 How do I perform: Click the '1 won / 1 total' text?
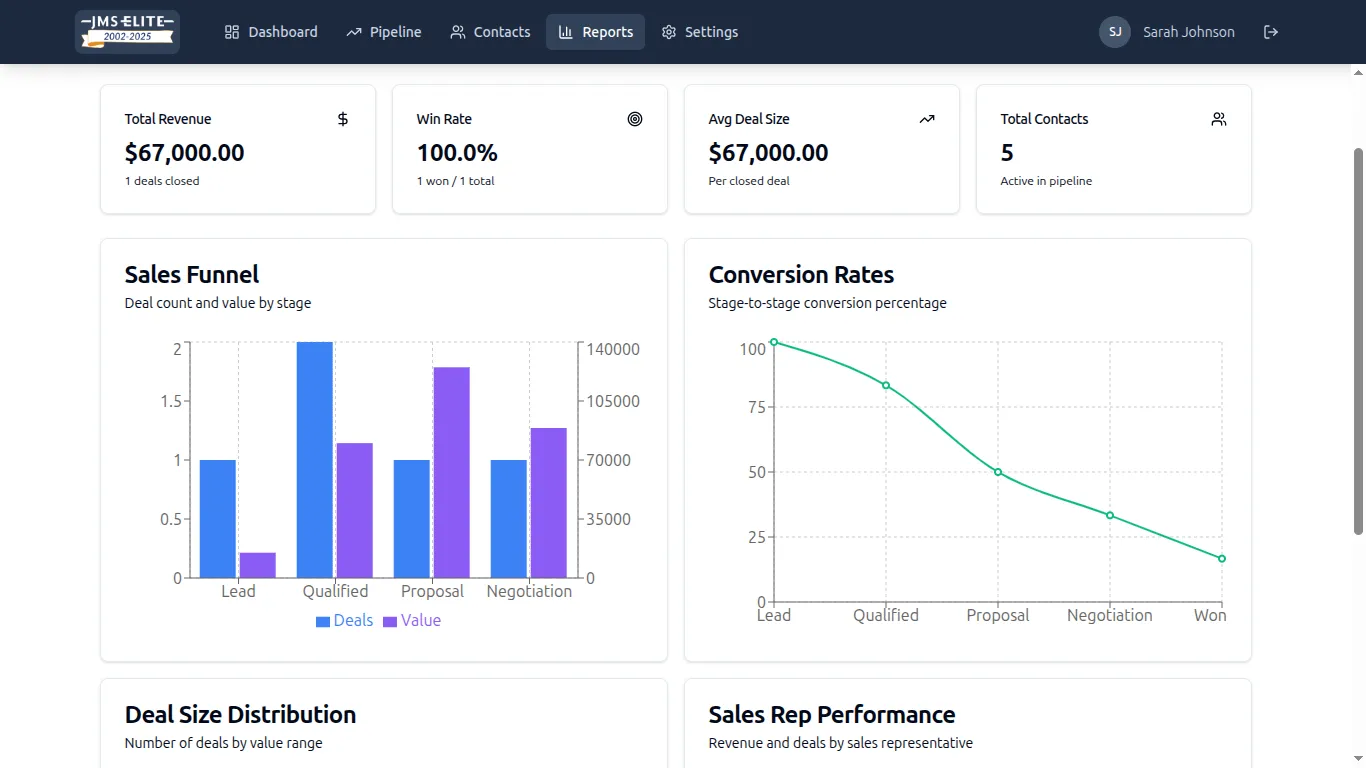click(455, 181)
